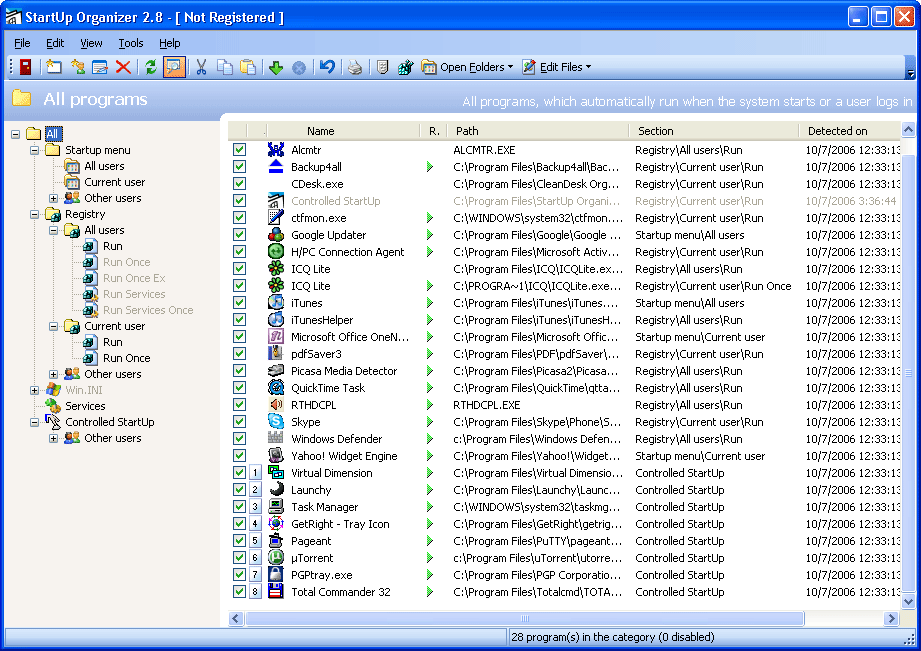Disable the Windows Defender checkbox
The height and width of the screenshot is (651, 921).
[x=239, y=438]
